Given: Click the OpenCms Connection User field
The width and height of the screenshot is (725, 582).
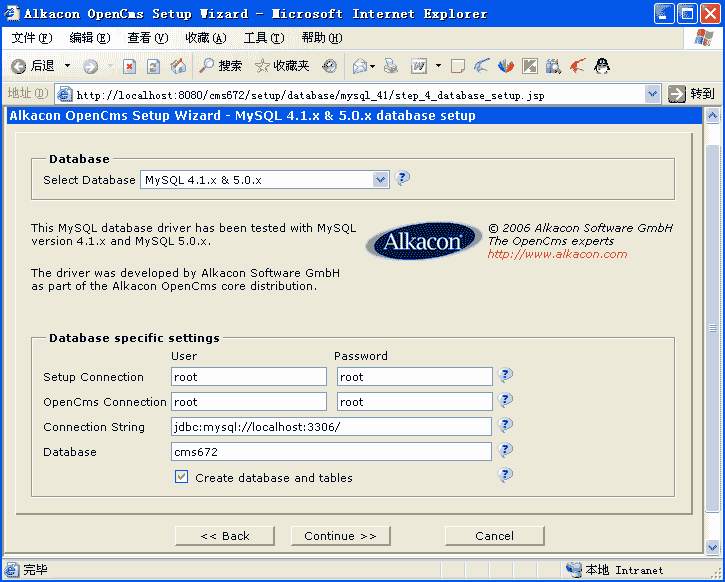Looking at the screenshot, I should [x=249, y=402].
